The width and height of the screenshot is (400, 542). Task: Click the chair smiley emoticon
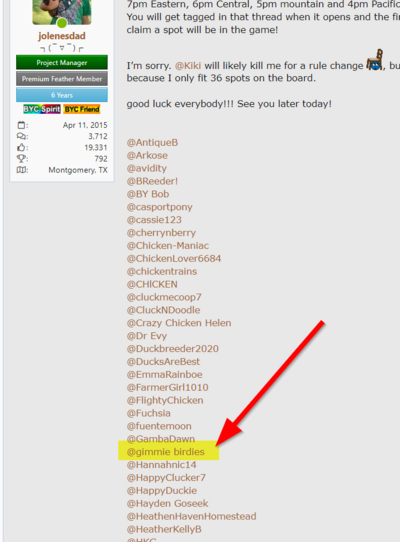[375, 59]
